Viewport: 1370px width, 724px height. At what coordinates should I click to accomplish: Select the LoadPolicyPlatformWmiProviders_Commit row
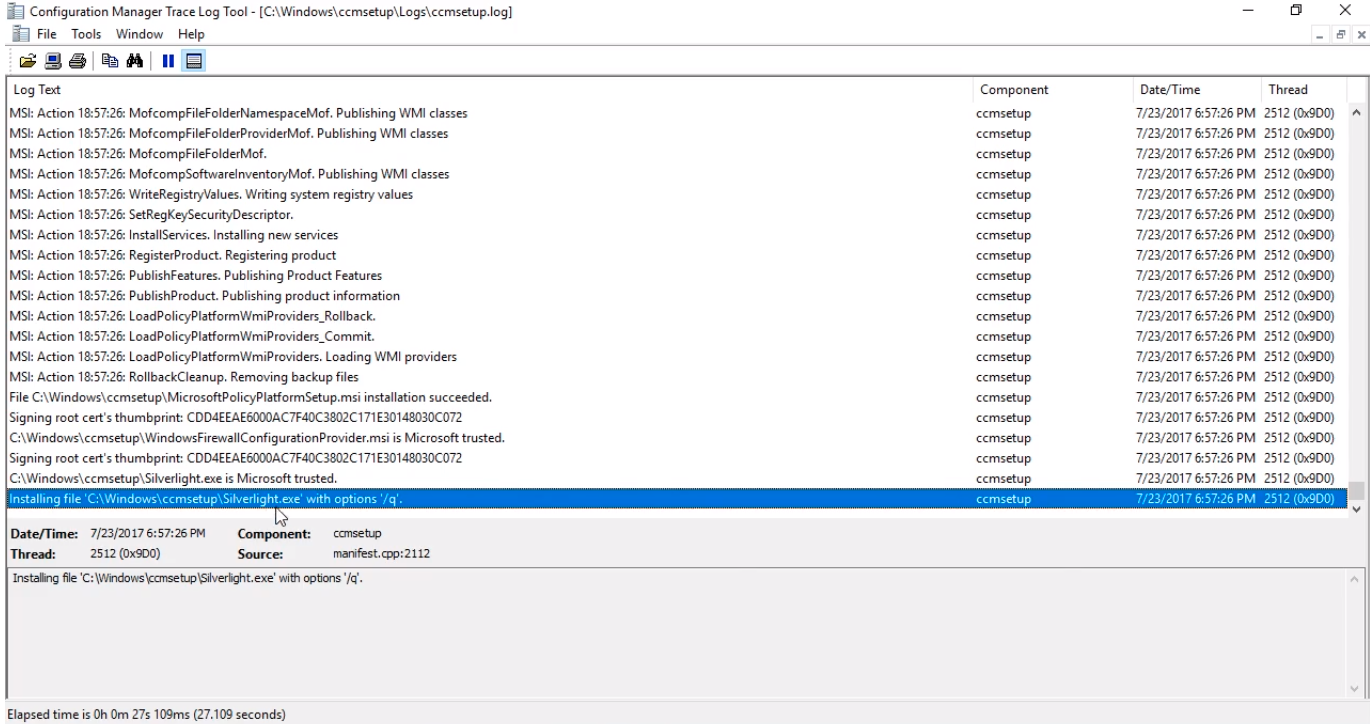point(677,336)
